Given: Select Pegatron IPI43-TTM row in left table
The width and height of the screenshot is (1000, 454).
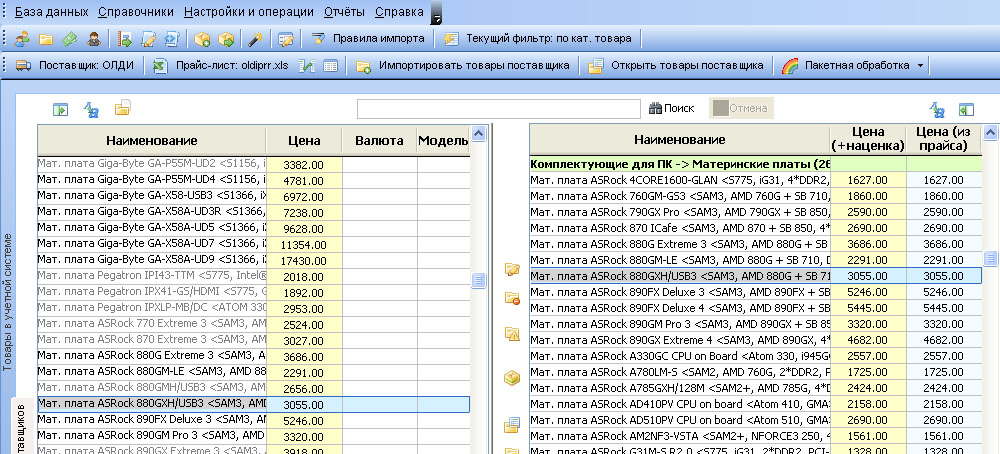Looking at the screenshot, I should pyautogui.click(x=254, y=277).
